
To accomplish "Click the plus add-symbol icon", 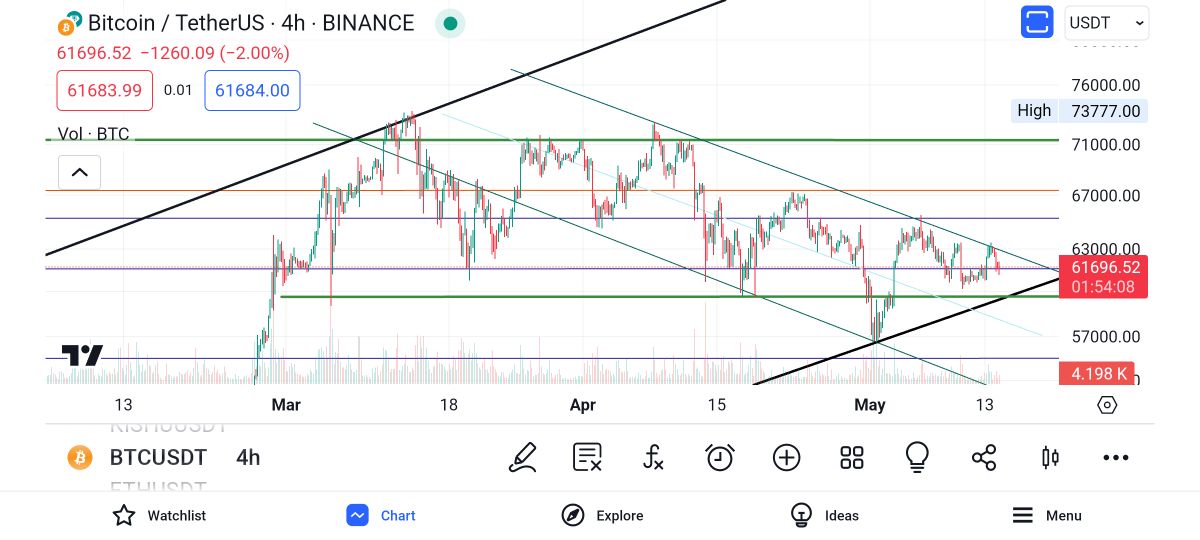I will coord(787,458).
